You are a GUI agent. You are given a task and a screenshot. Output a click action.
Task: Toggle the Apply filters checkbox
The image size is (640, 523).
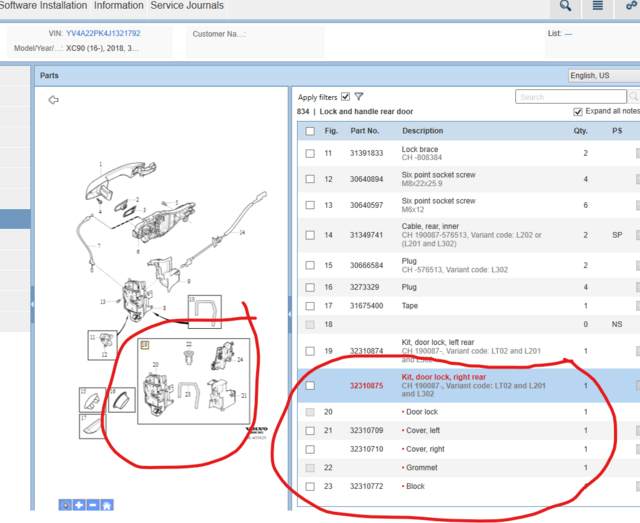click(x=345, y=97)
